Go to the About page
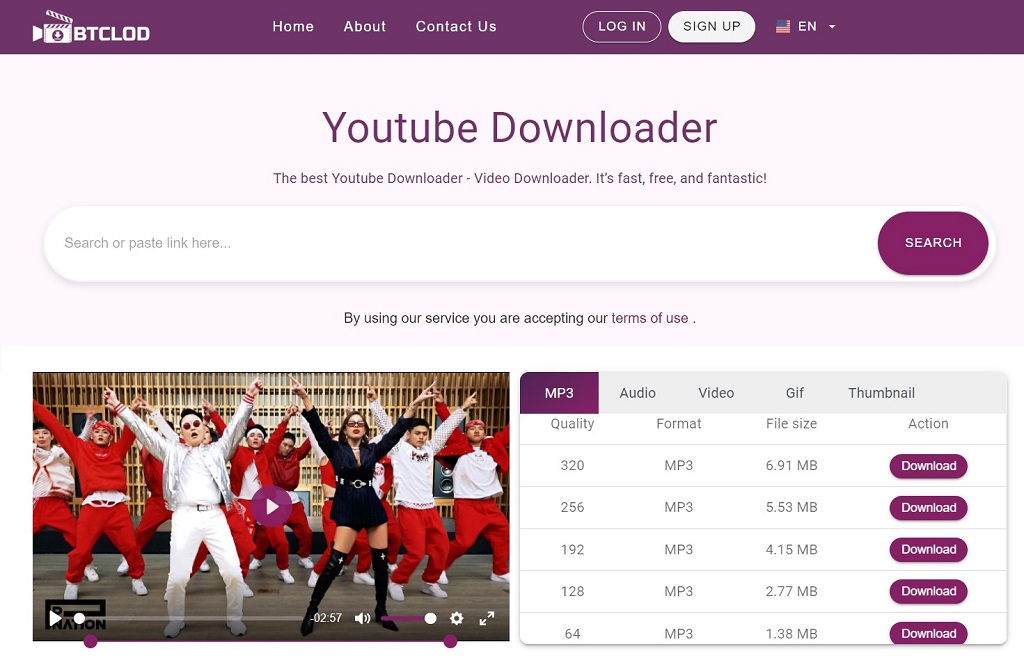 [365, 27]
